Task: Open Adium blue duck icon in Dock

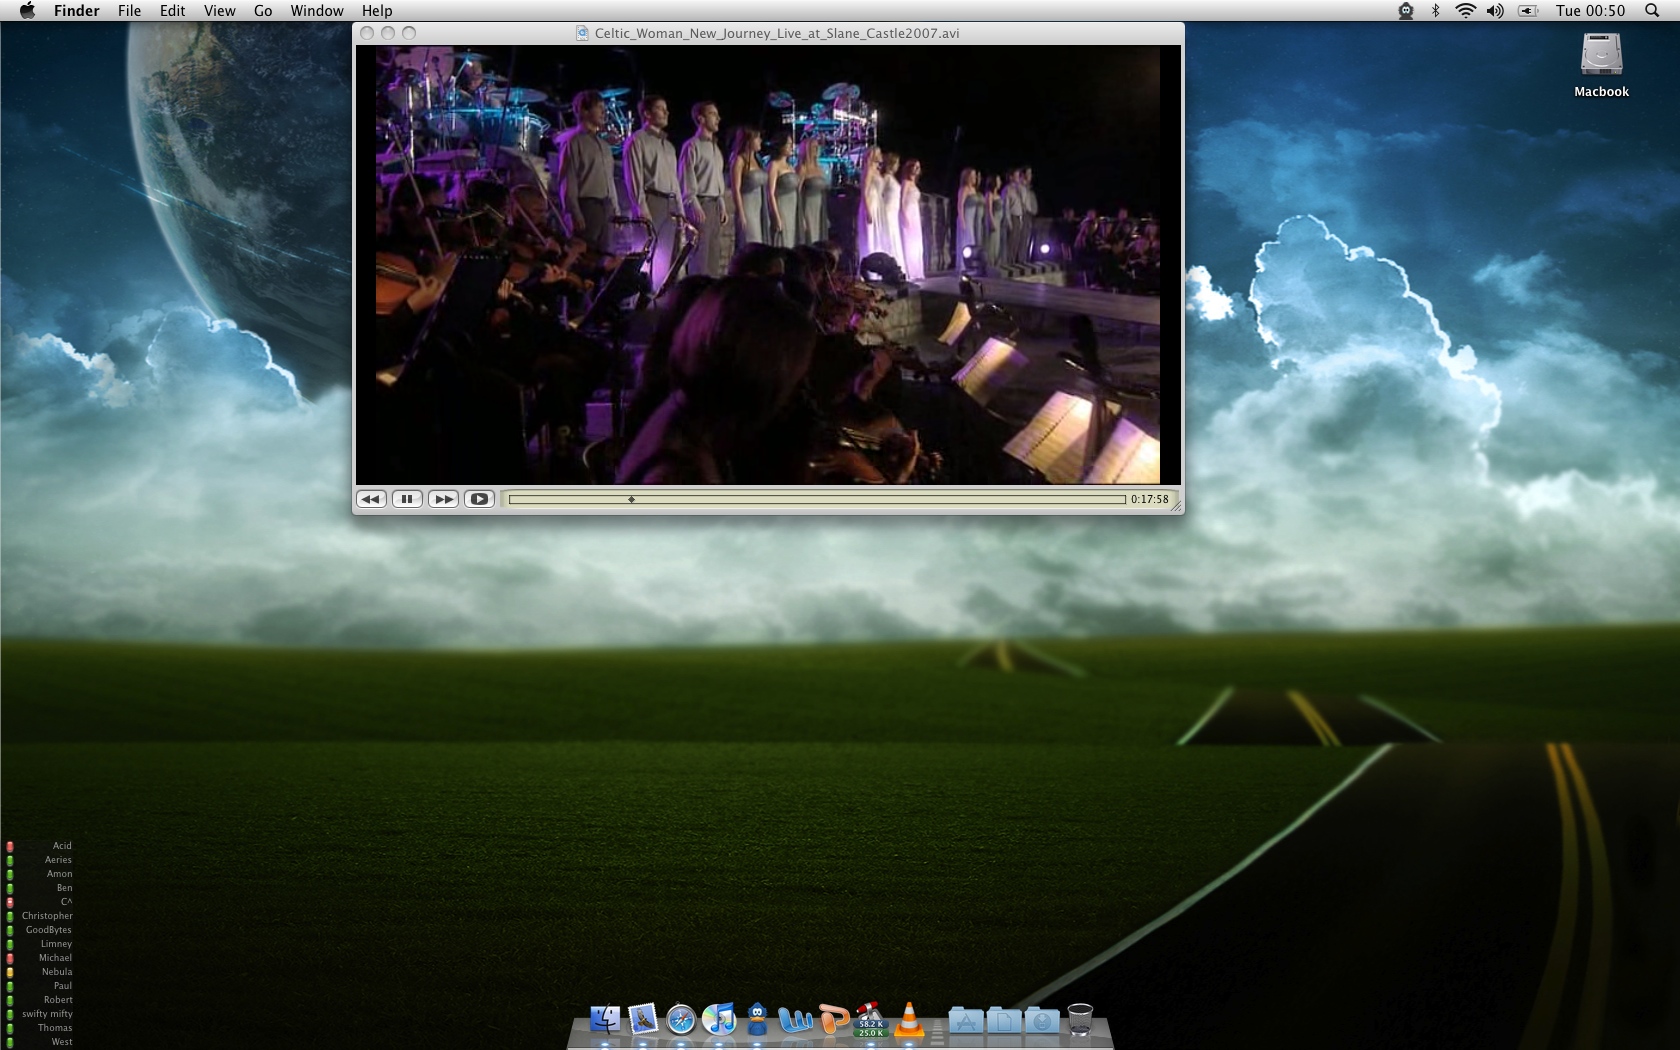Action: coord(757,1019)
